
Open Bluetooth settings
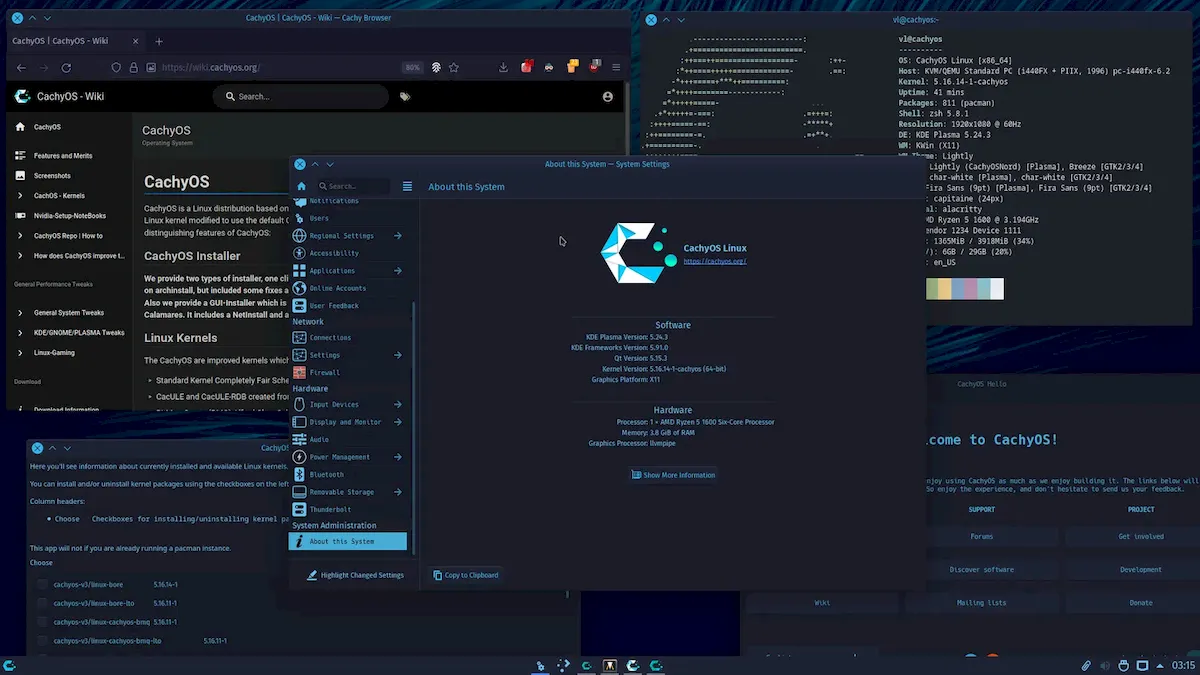350,474
